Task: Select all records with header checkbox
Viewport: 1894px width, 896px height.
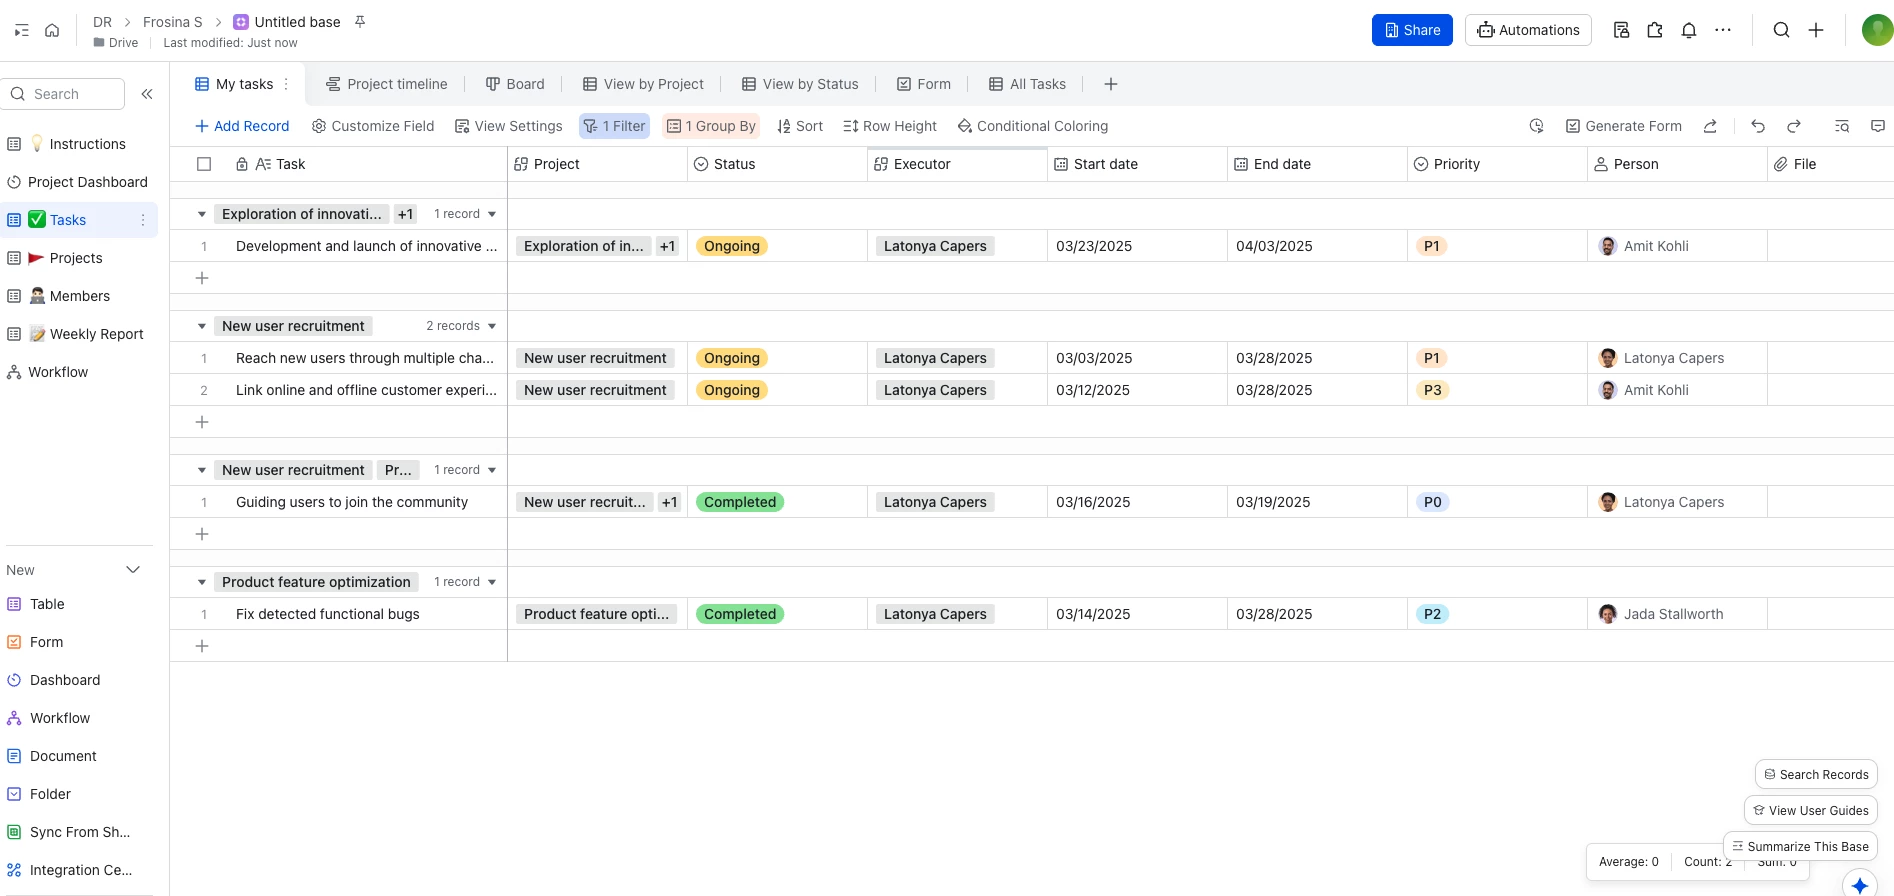Action: click(x=204, y=164)
